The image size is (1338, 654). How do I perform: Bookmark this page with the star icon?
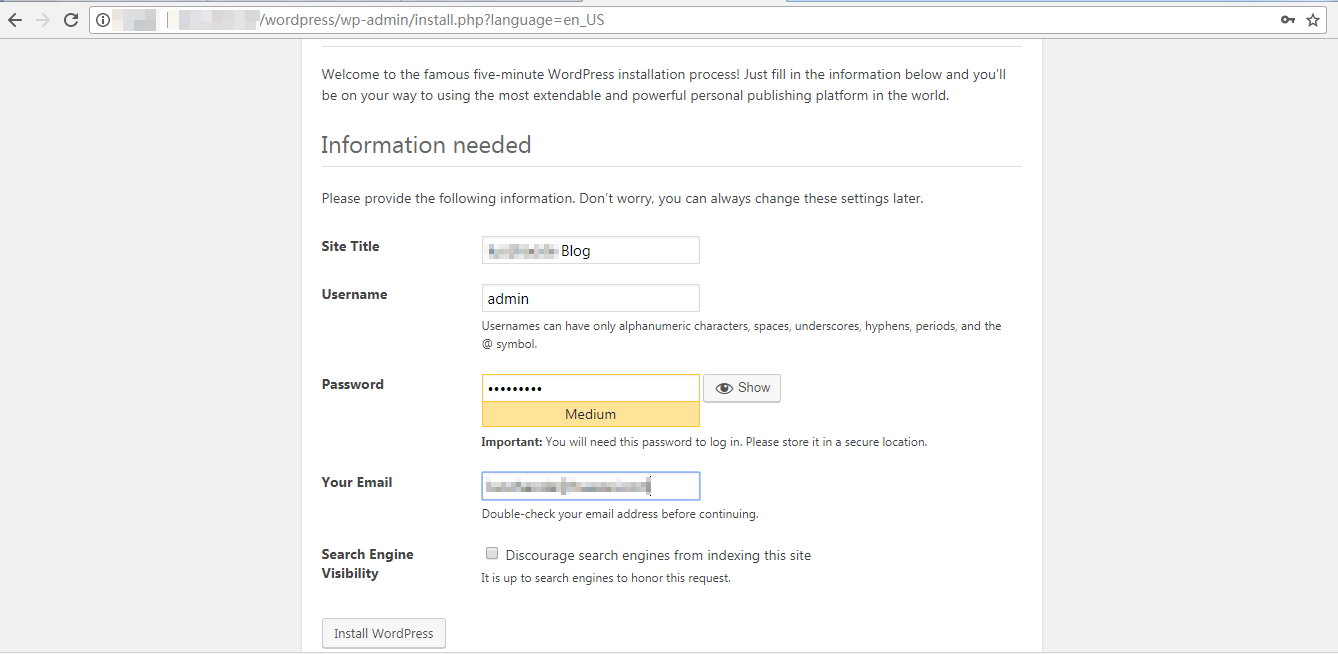click(x=1313, y=20)
